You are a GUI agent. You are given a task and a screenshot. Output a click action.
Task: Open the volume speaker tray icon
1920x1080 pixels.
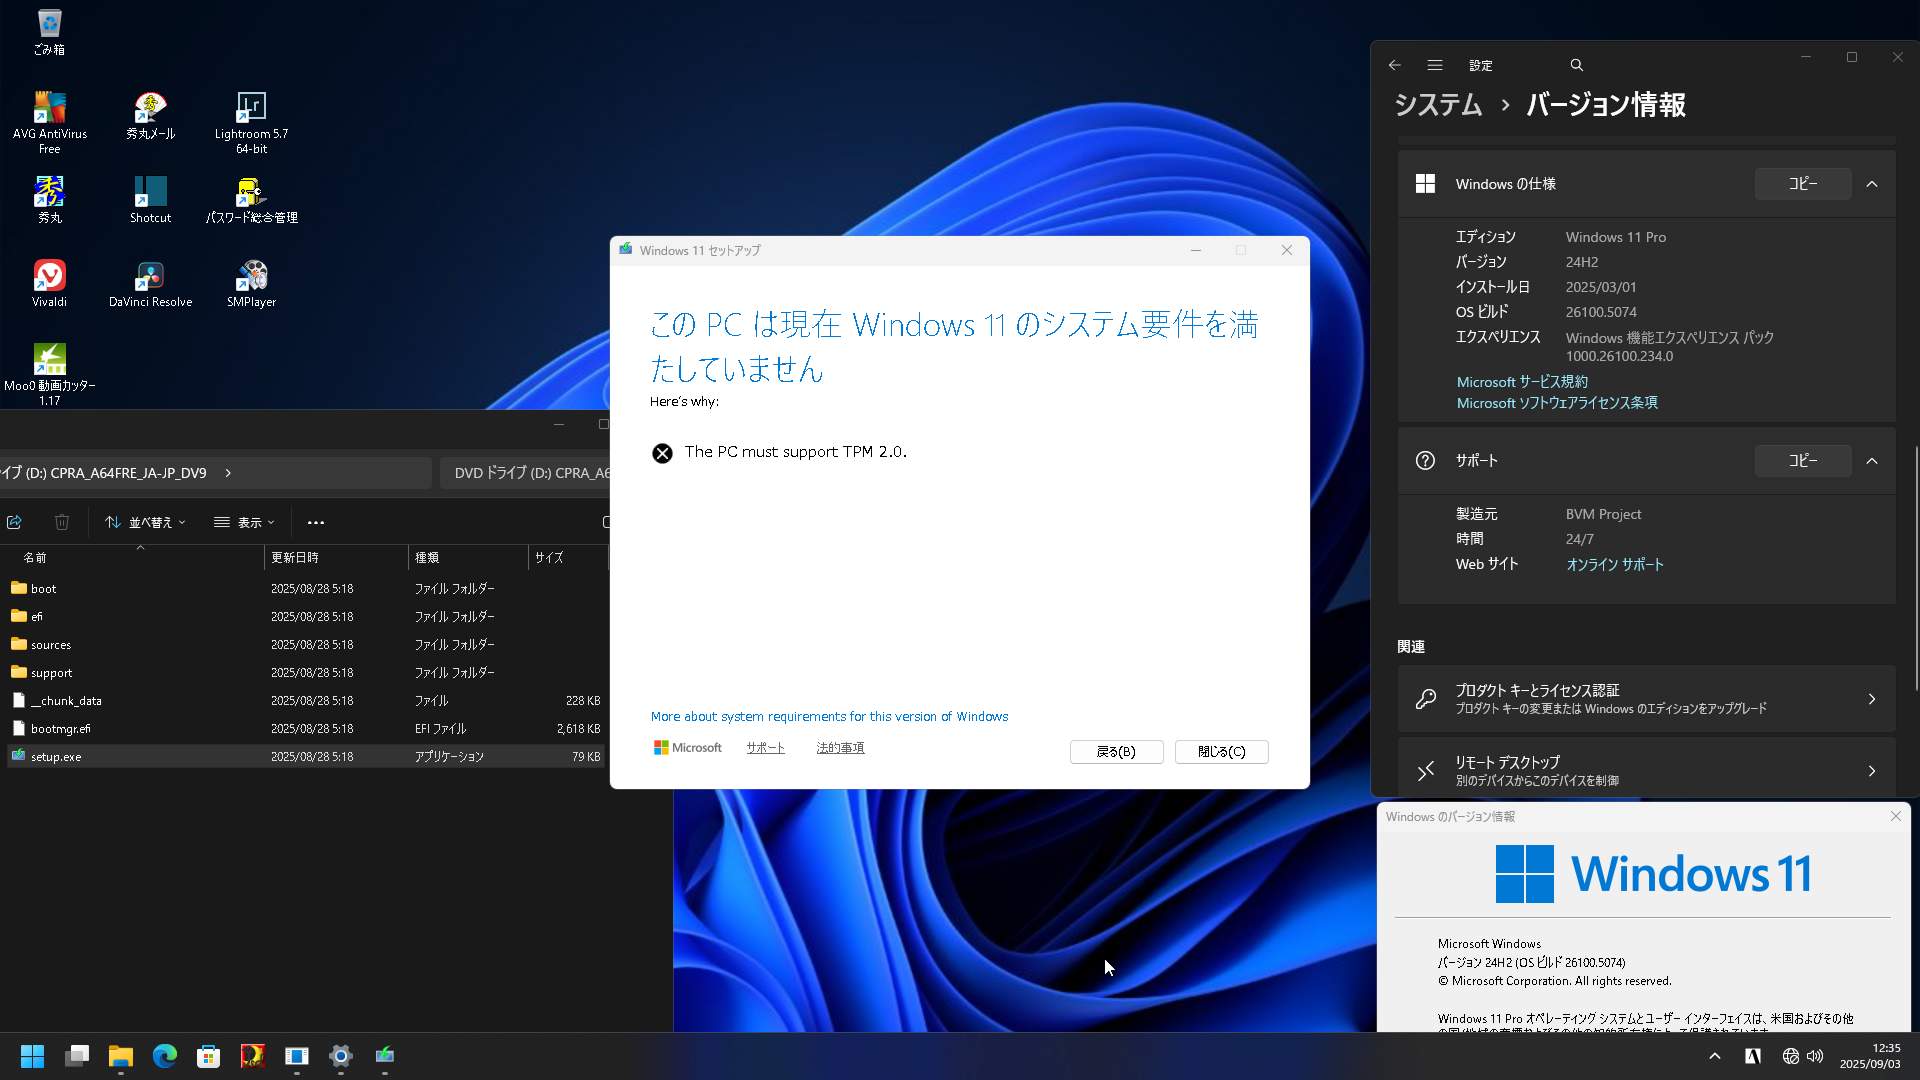[1815, 1056]
